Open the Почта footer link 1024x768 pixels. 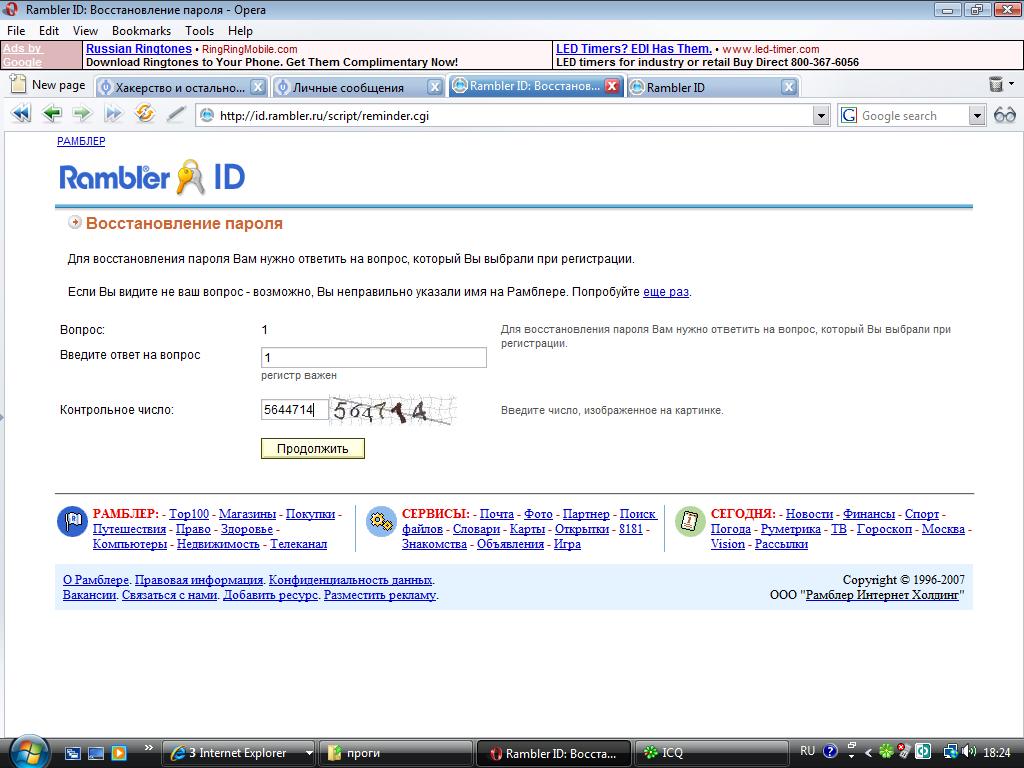click(x=496, y=514)
